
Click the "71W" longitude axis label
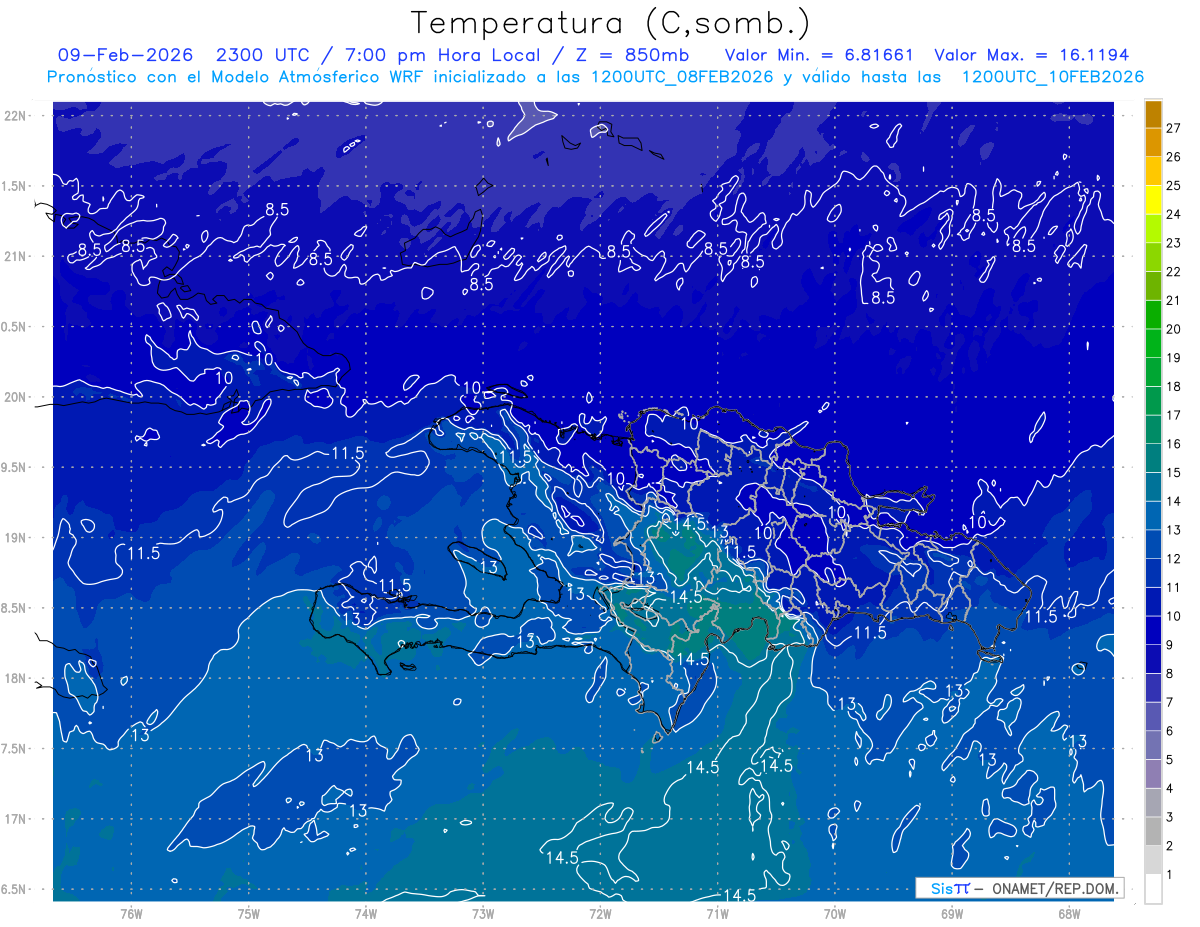[x=717, y=914]
